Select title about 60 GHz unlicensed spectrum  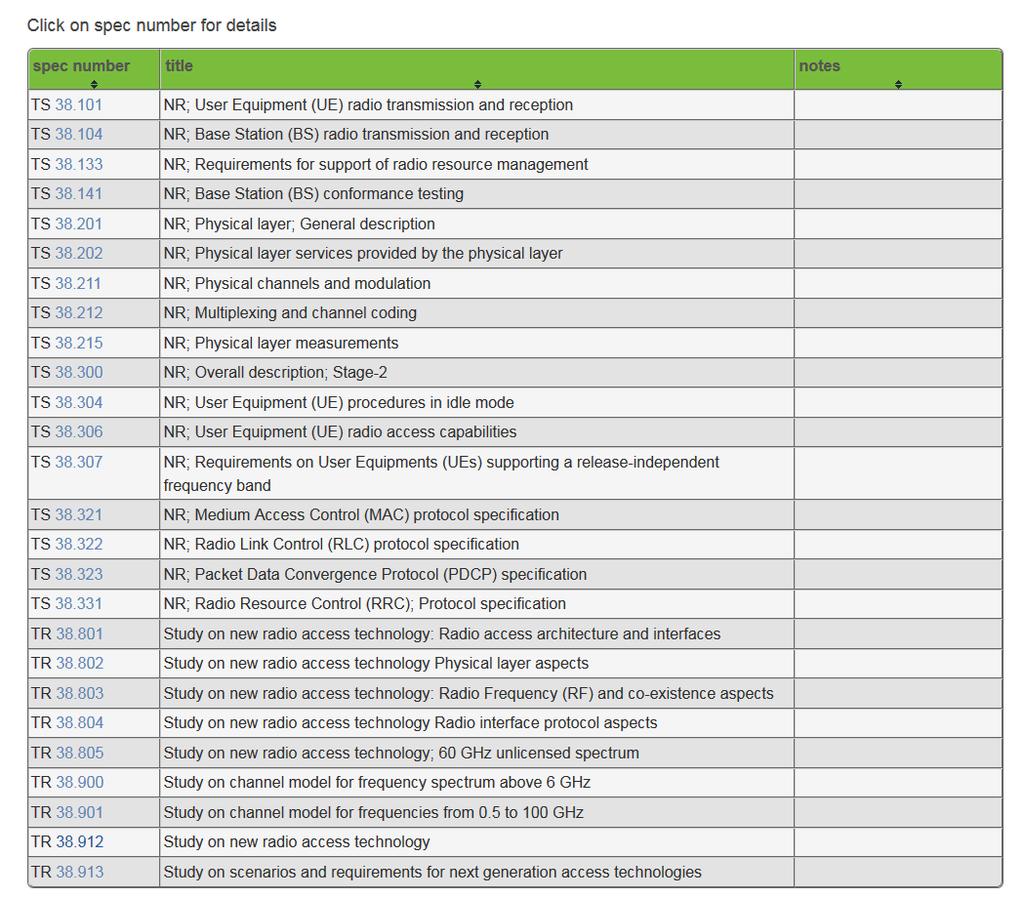click(x=401, y=752)
